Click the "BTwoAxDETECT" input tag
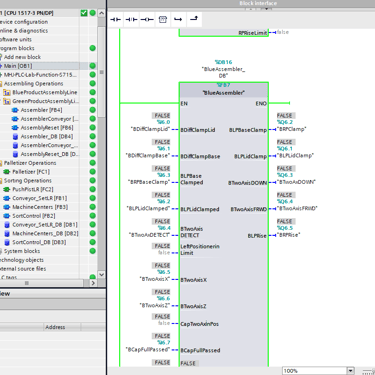 (149, 235)
